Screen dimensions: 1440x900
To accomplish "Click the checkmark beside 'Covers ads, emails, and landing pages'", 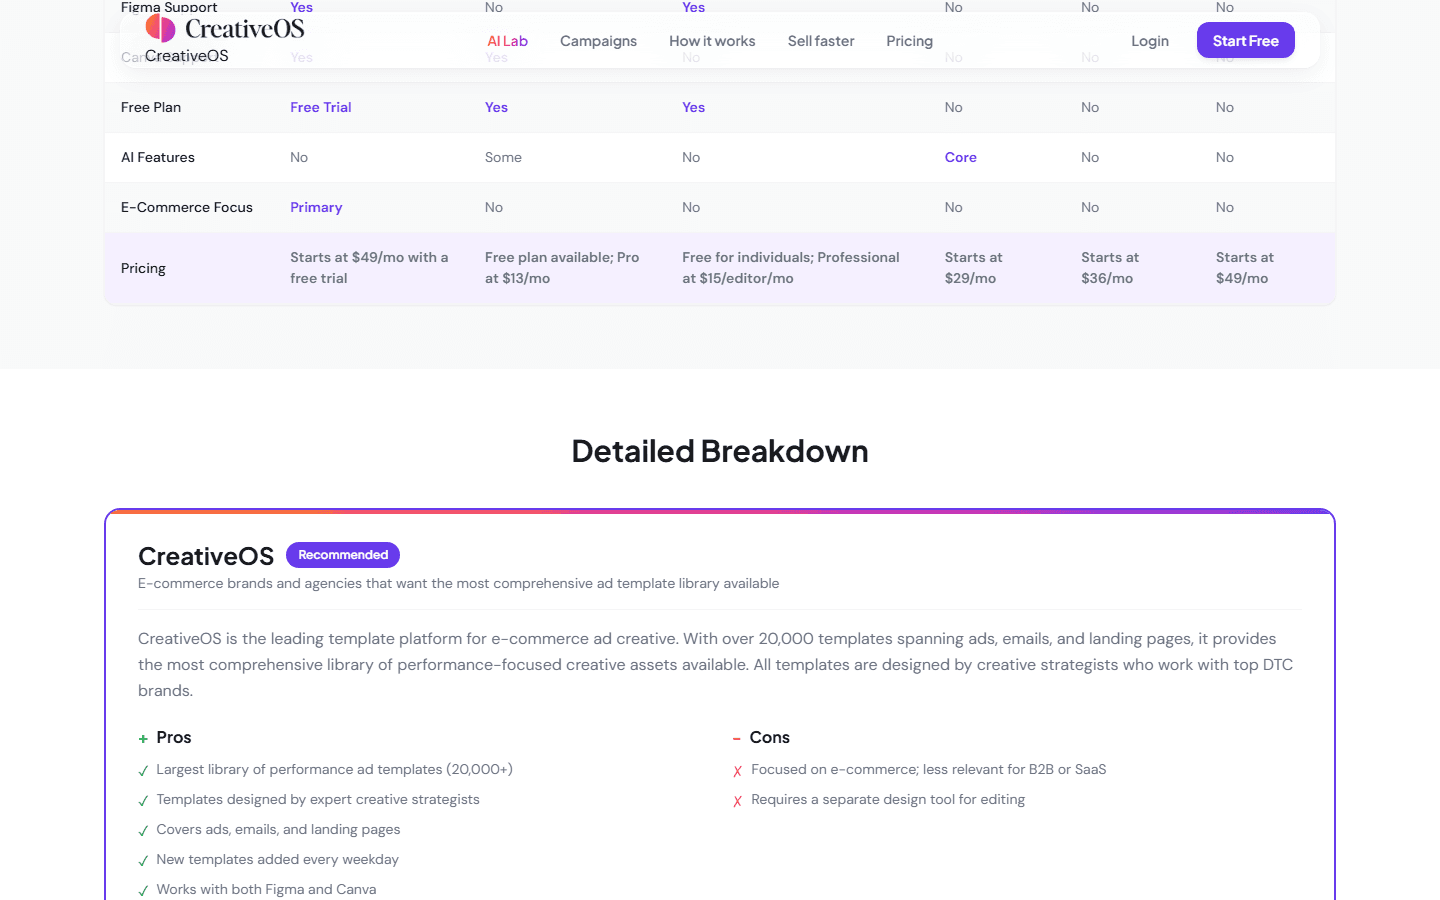I will pos(143,831).
